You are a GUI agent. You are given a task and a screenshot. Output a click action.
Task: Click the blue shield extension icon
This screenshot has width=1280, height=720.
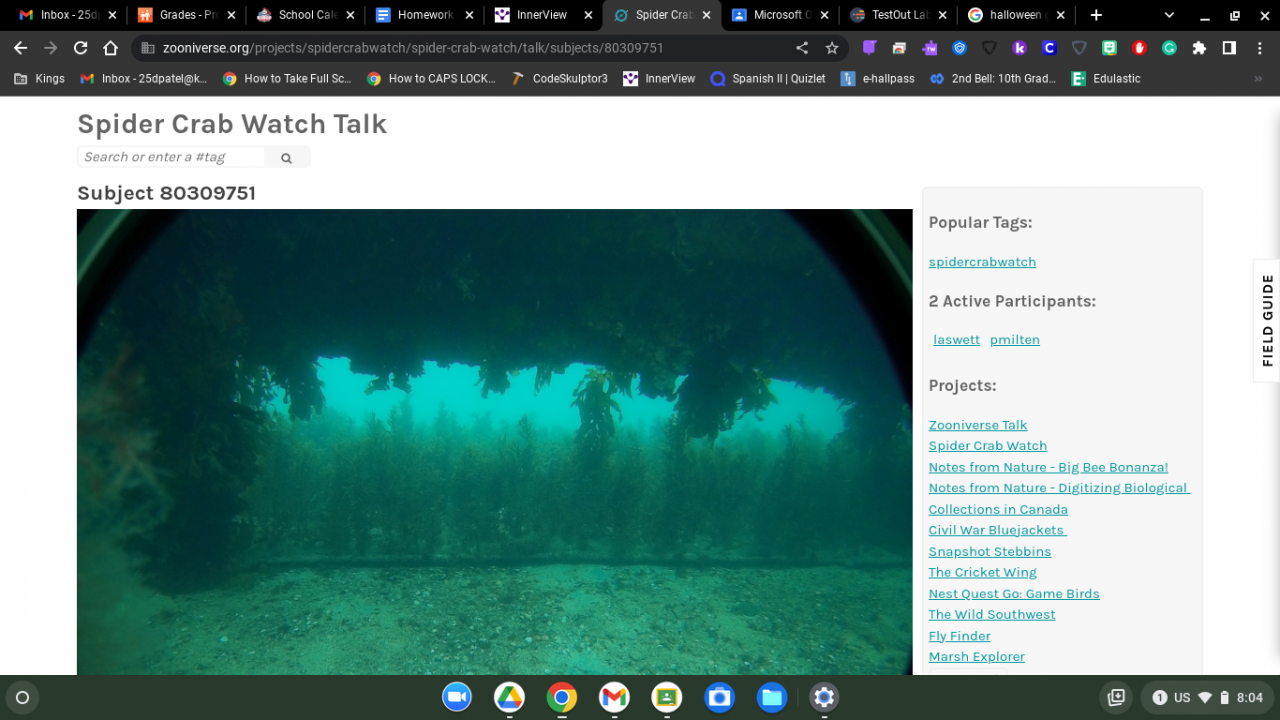point(959,48)
